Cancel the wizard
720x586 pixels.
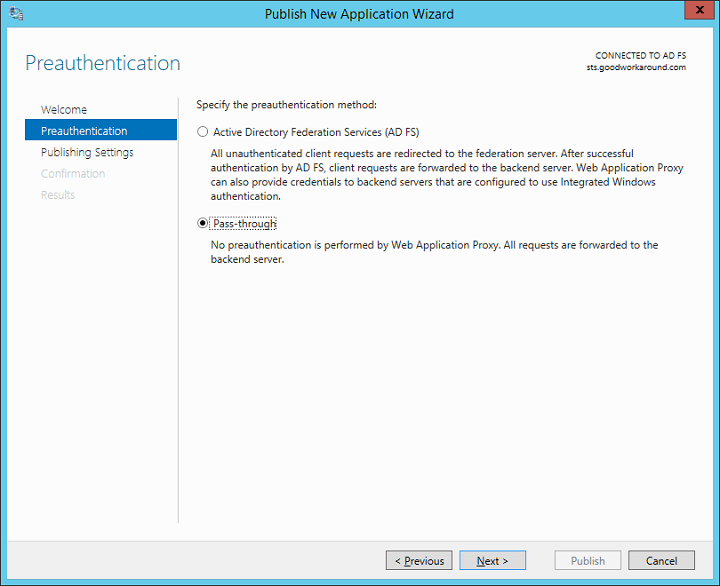(661, 561)
